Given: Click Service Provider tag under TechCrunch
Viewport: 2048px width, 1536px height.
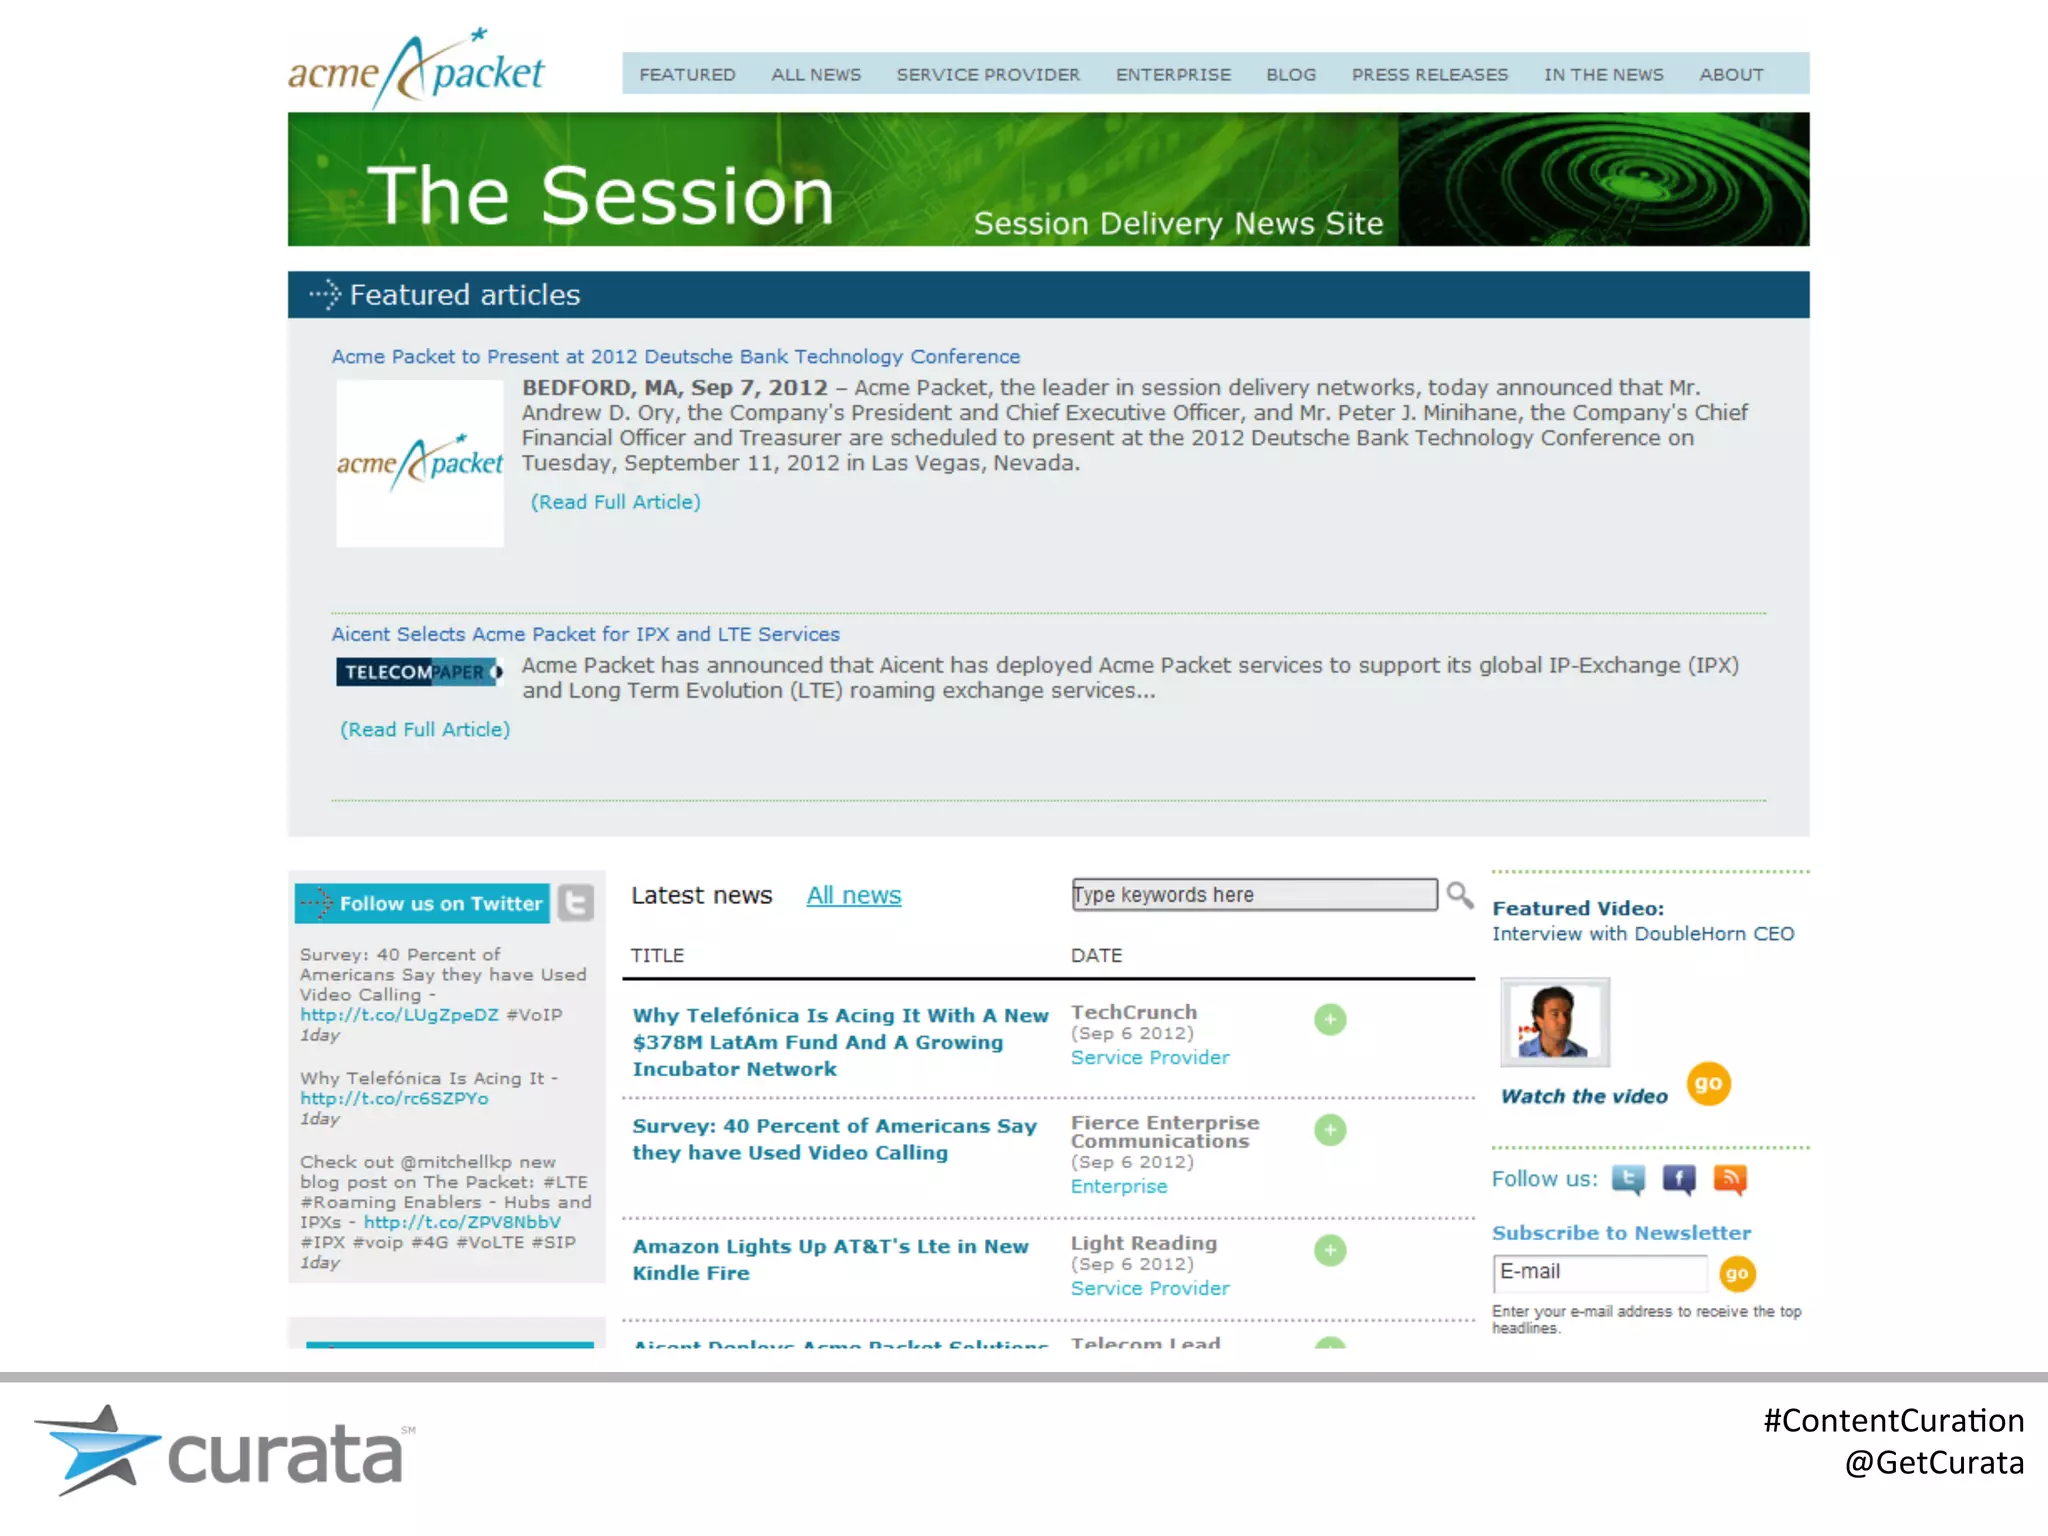Looking at the screenshot, I should click(1150, 1057).
